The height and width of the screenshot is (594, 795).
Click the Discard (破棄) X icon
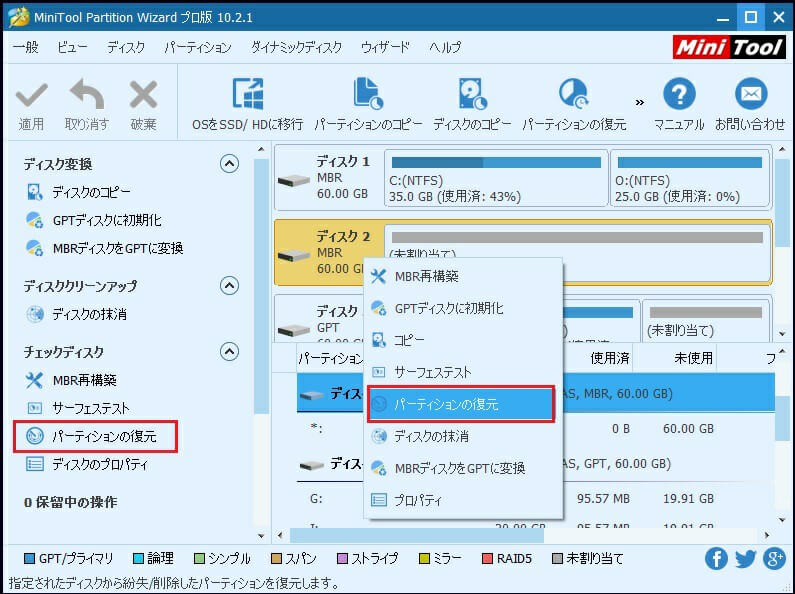click(x=143, y=95)
